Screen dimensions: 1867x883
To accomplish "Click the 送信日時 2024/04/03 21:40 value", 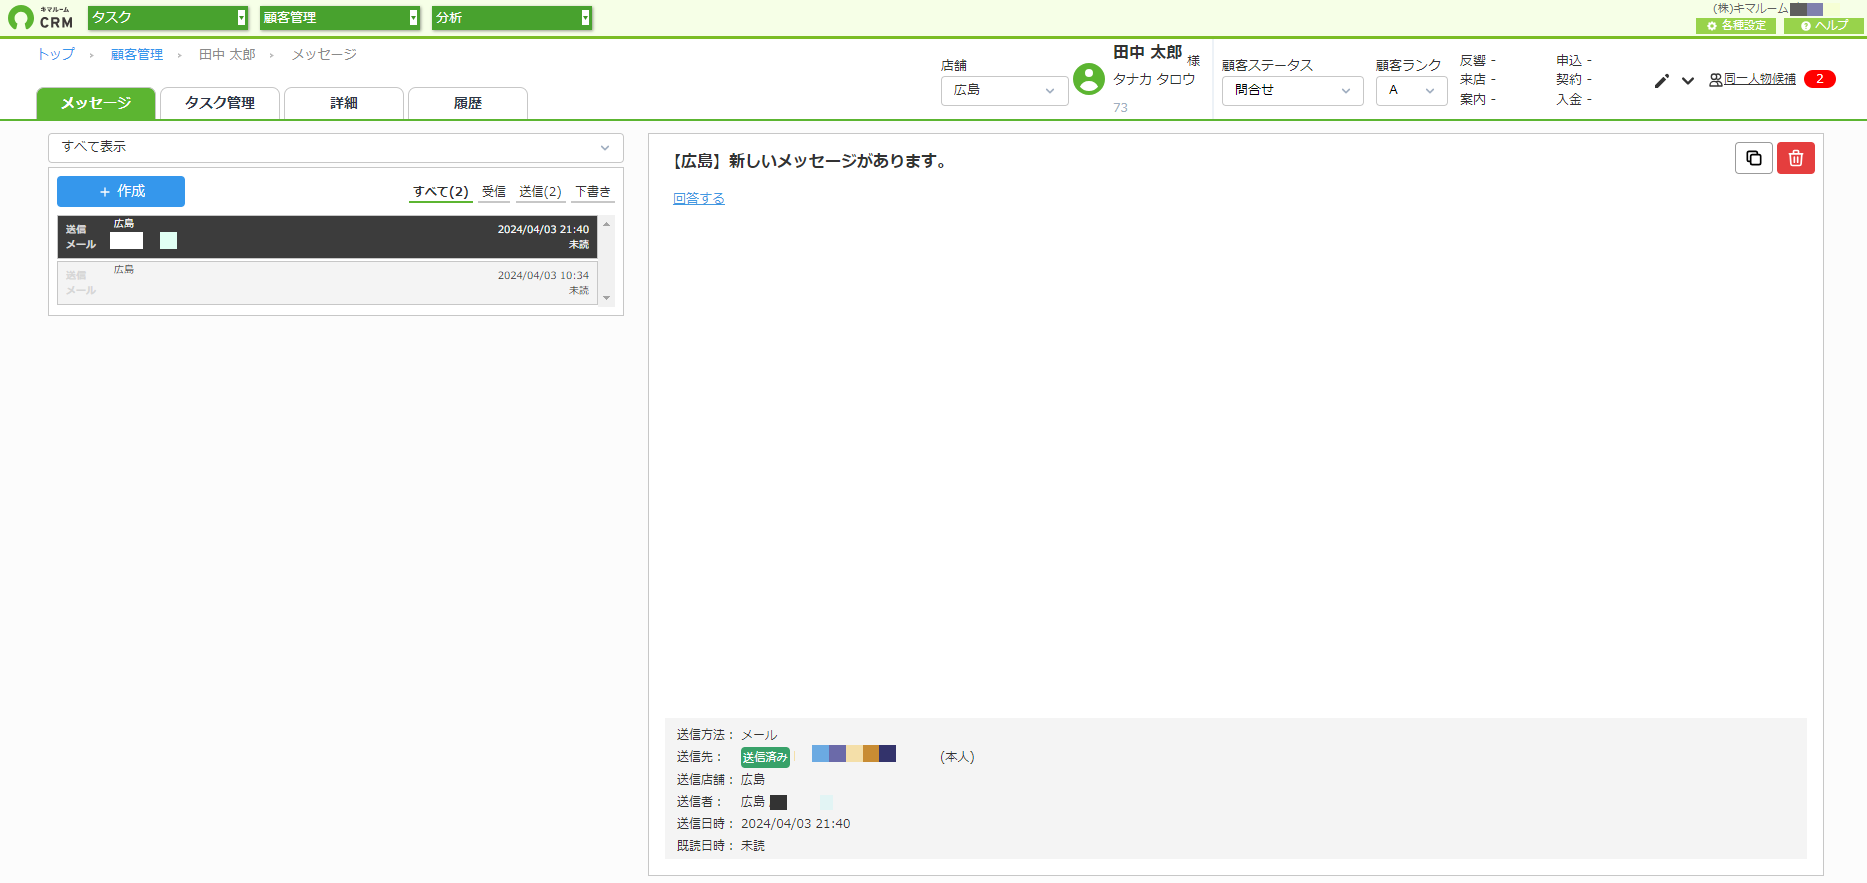I will (796, 824).
